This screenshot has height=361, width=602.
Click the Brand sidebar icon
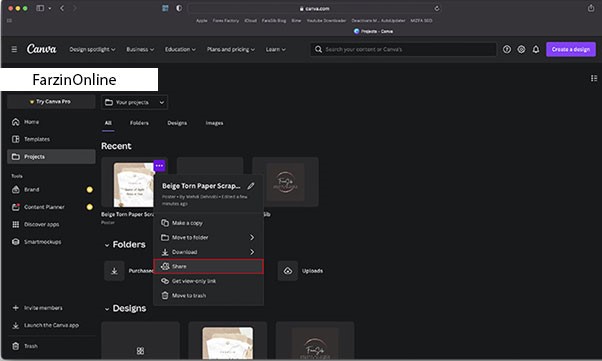[x=15, y=189]
